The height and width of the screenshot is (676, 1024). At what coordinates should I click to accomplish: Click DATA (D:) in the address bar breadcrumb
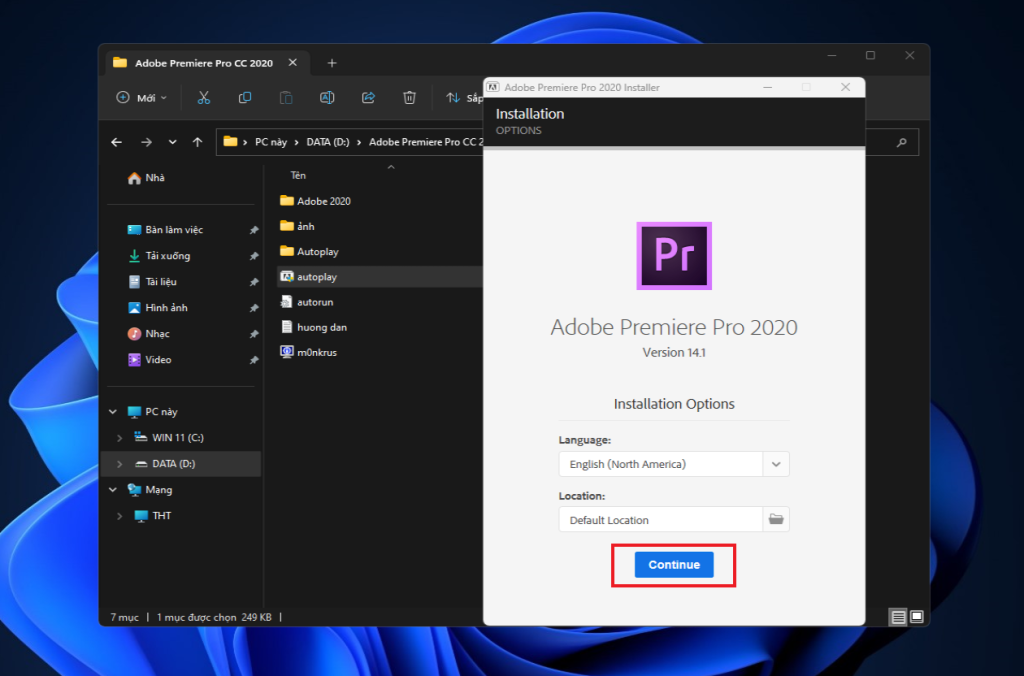328,142
